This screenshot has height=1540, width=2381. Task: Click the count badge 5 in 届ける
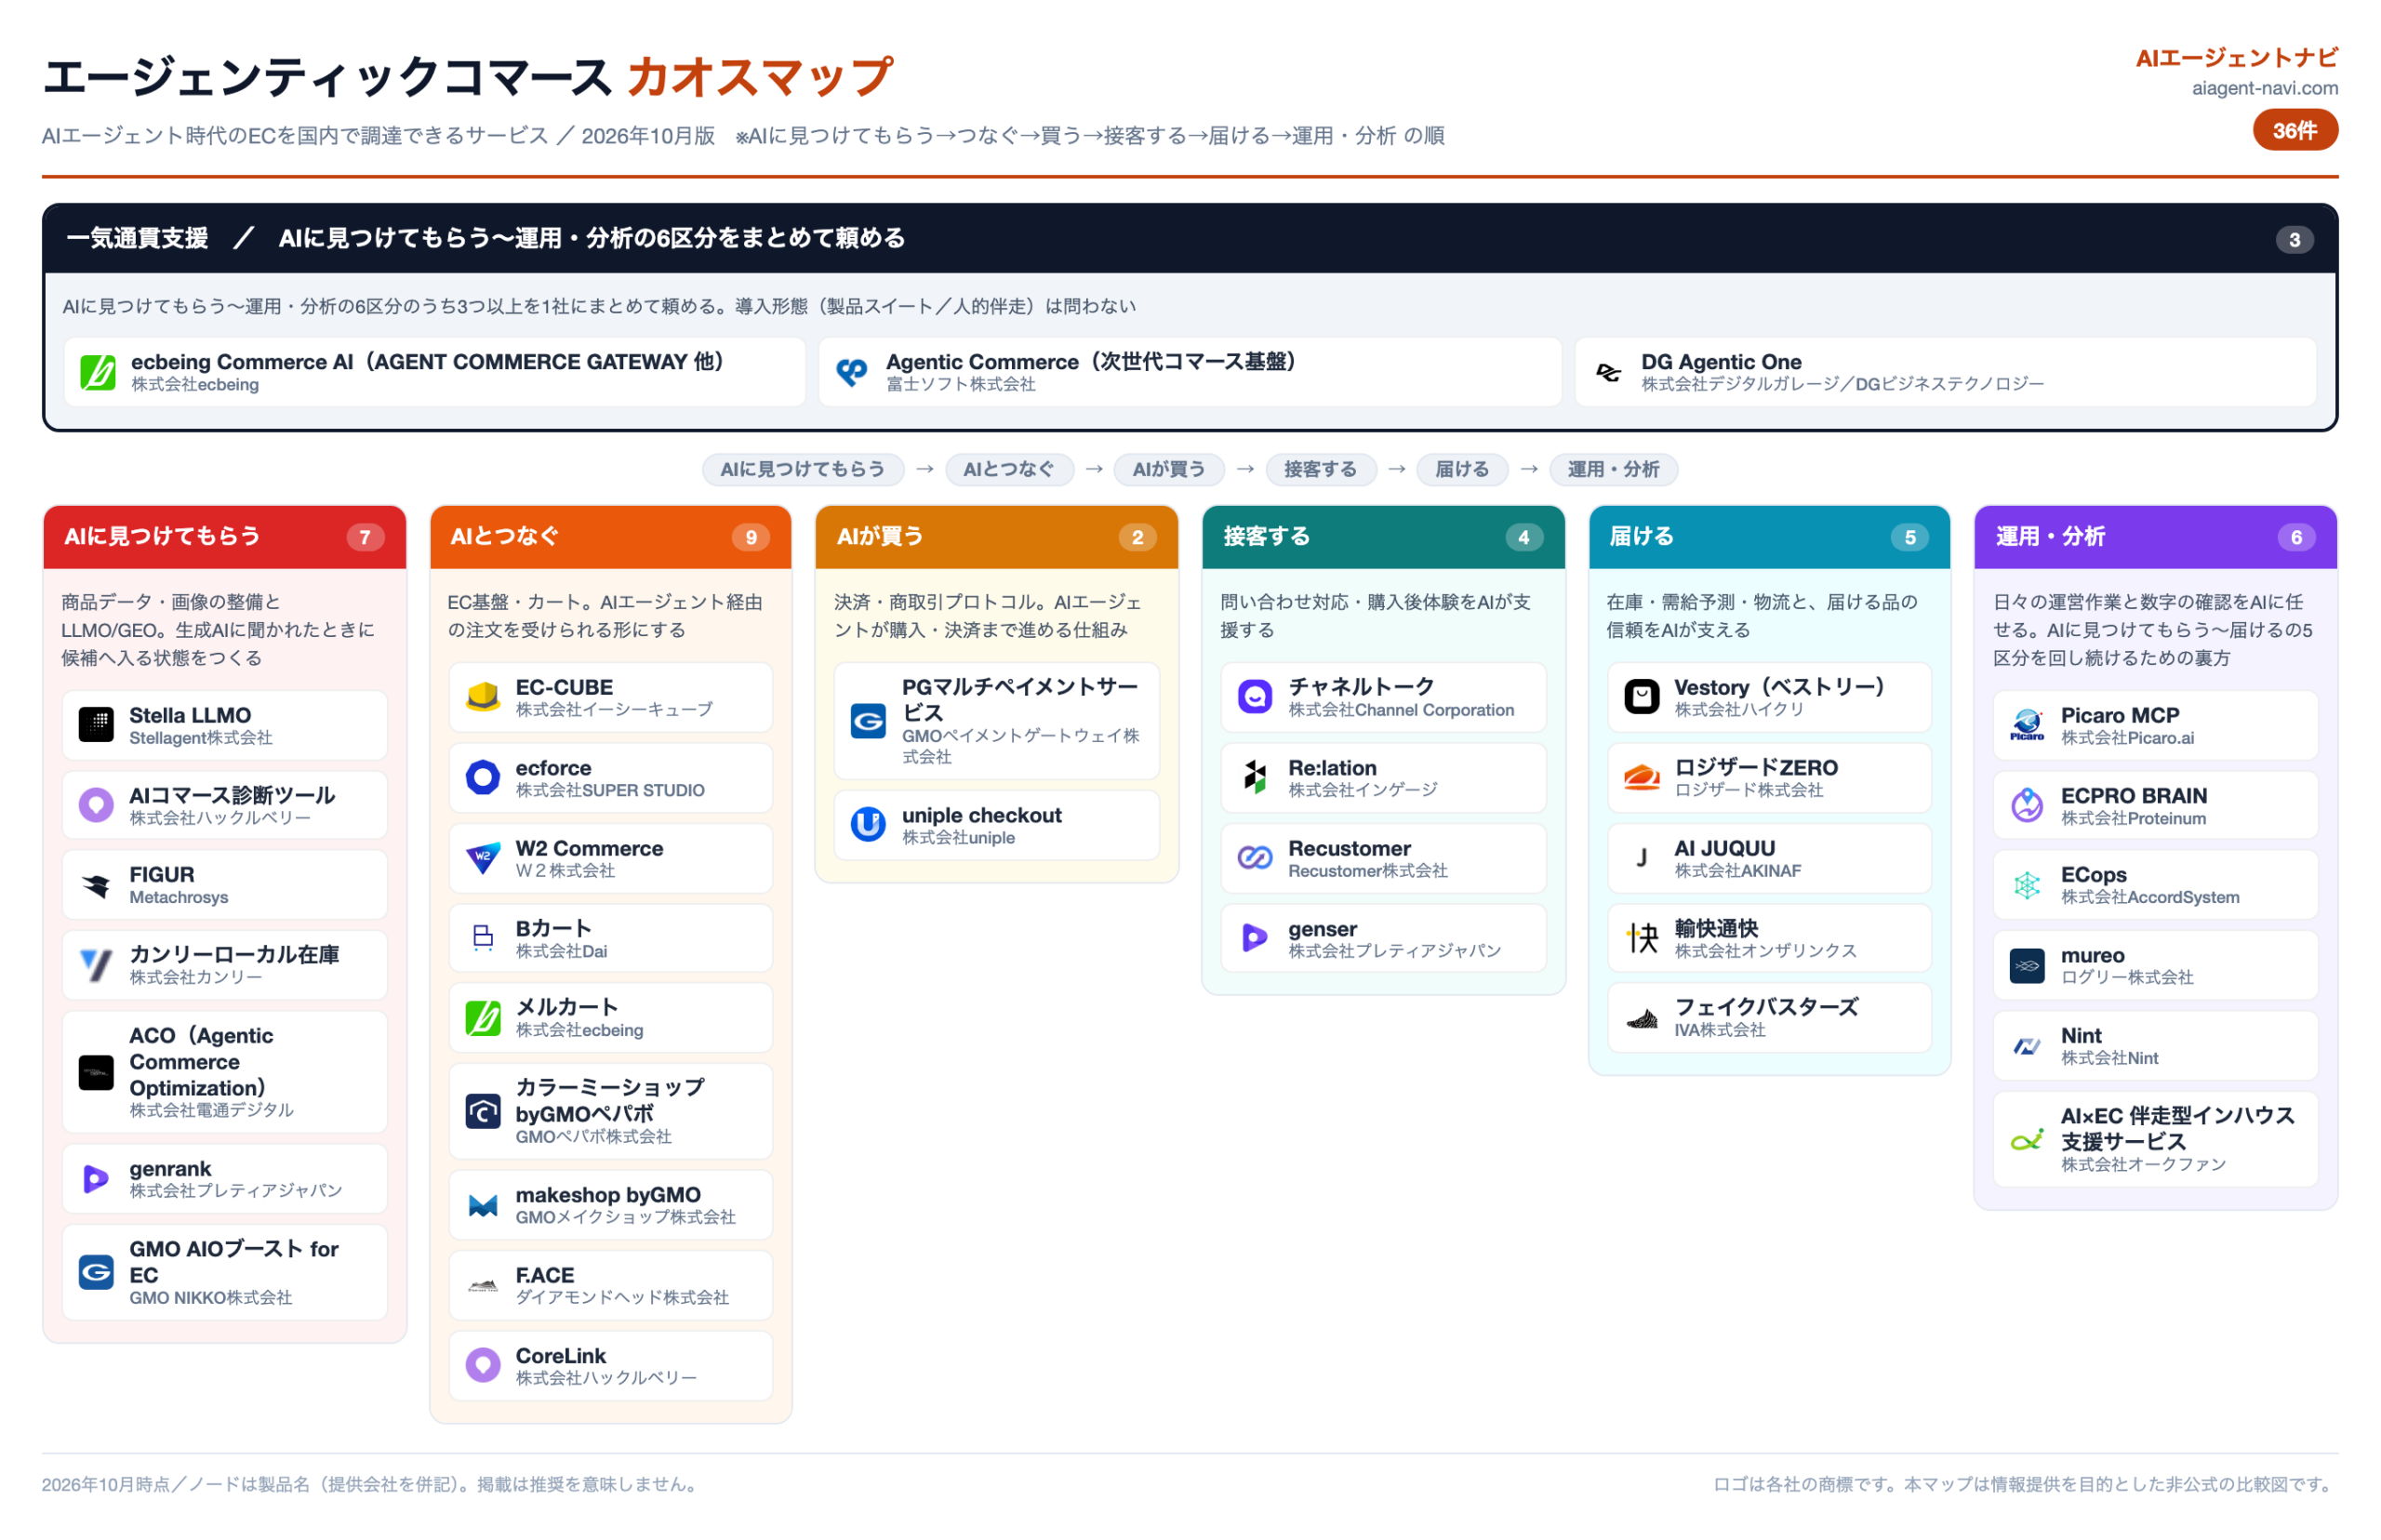coord(1910,537)
